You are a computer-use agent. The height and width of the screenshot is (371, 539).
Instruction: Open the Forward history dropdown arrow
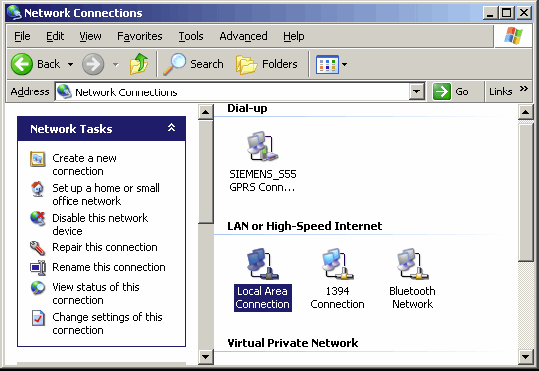click(x=116, y=64)
